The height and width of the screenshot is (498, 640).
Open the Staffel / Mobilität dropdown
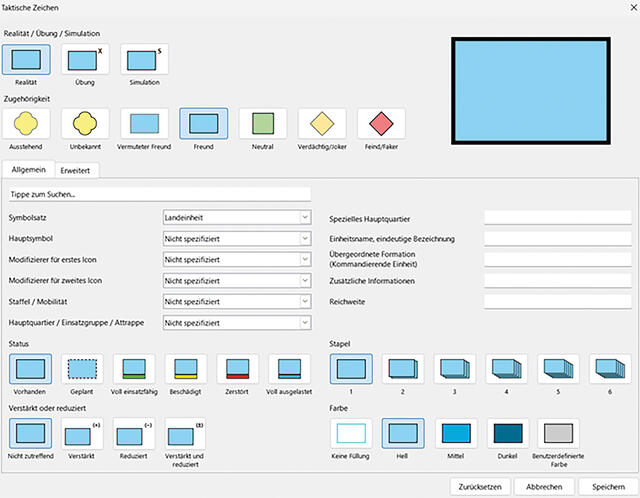(237, 302)
